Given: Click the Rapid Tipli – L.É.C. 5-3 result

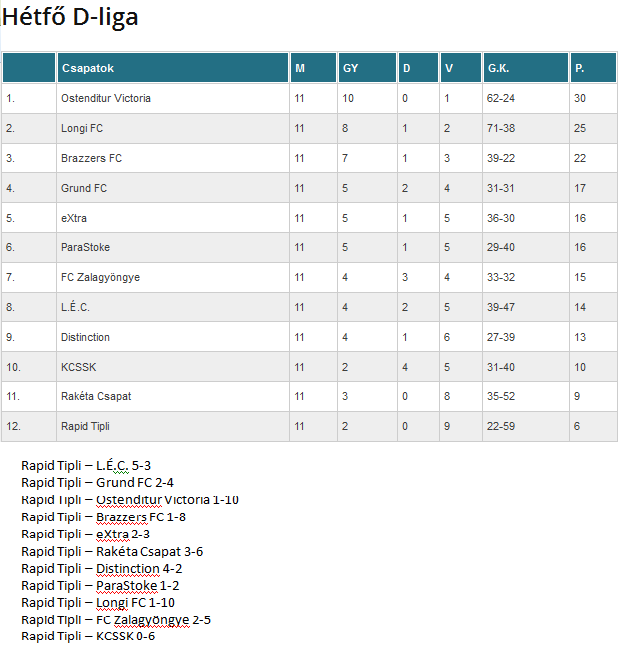Looking at the screenshot, I should point(86,465).
